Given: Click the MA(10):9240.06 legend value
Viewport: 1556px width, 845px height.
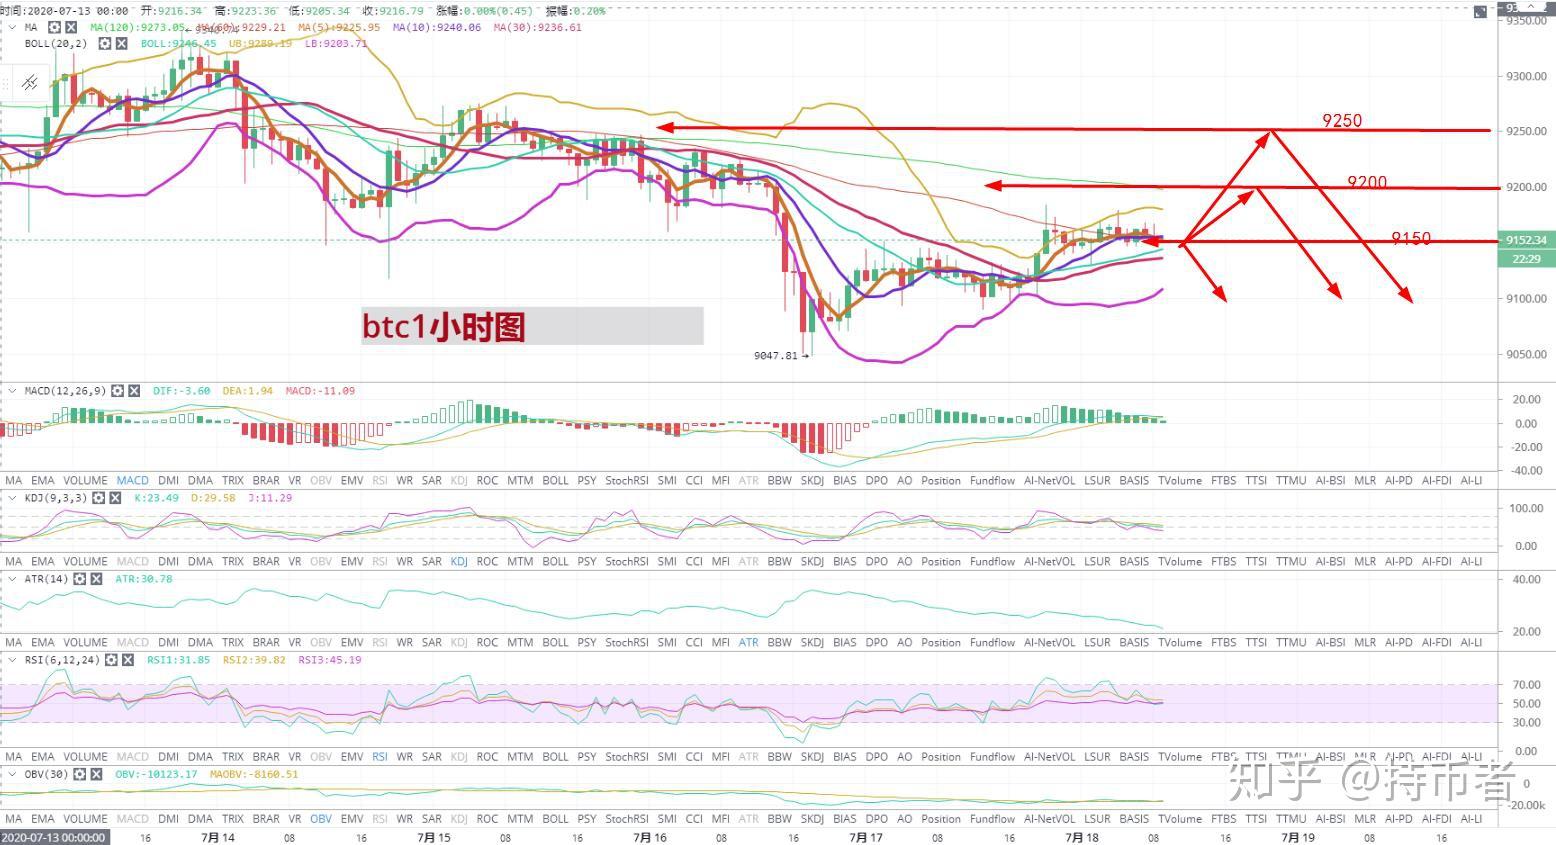Looking at the screenshot, I should click(x=437, y=28).
